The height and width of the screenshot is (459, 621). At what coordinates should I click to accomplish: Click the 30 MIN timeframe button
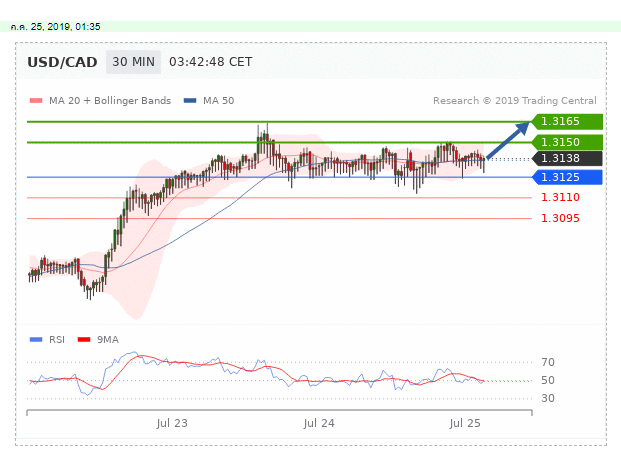[133, 62]
